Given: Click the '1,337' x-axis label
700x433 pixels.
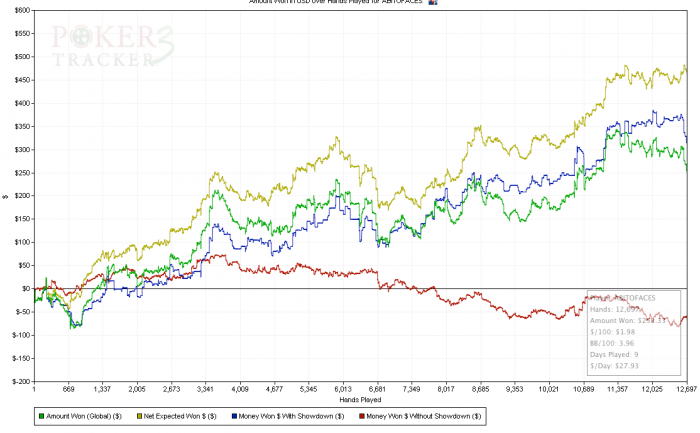Looking at the screenshot, I should tap(103, 389).
